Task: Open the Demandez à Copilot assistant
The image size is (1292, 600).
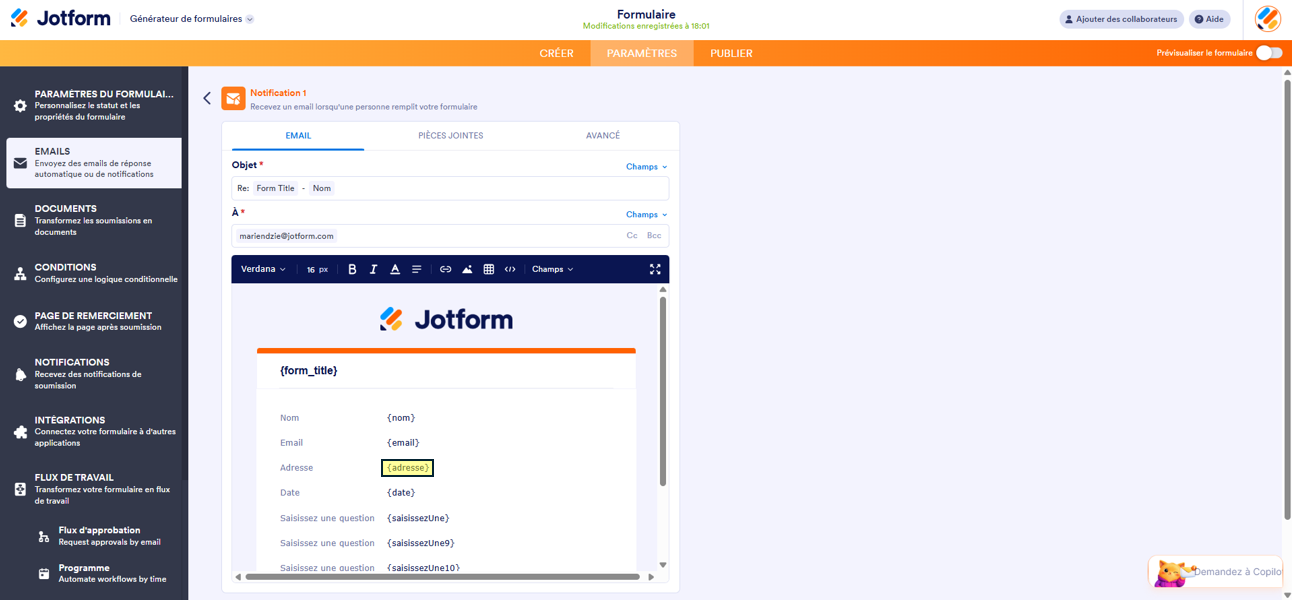Action: pos(1216,572)
